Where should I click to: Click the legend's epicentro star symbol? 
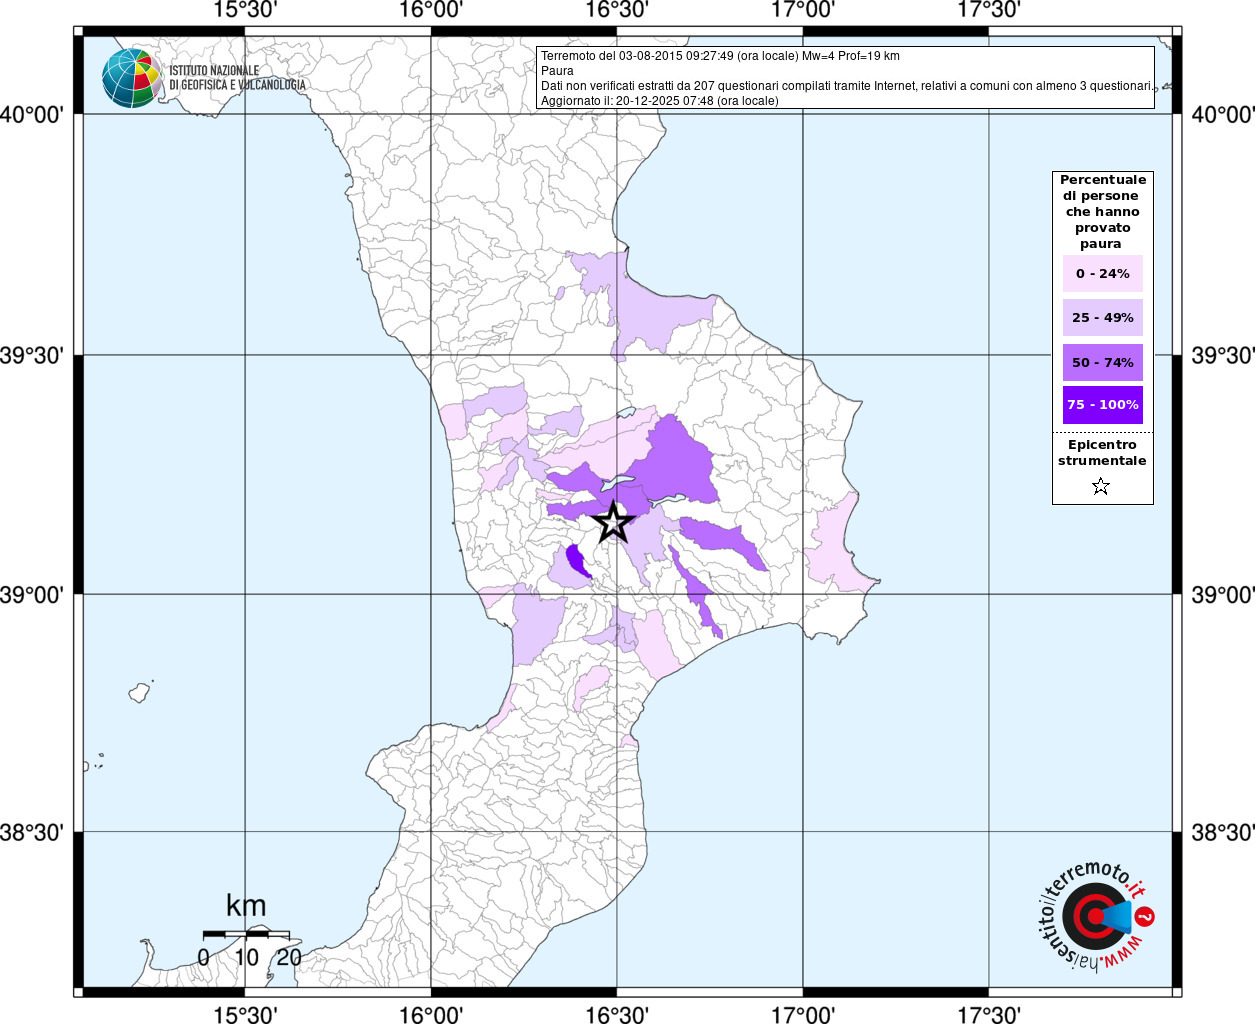click(x=1101, y=487)
